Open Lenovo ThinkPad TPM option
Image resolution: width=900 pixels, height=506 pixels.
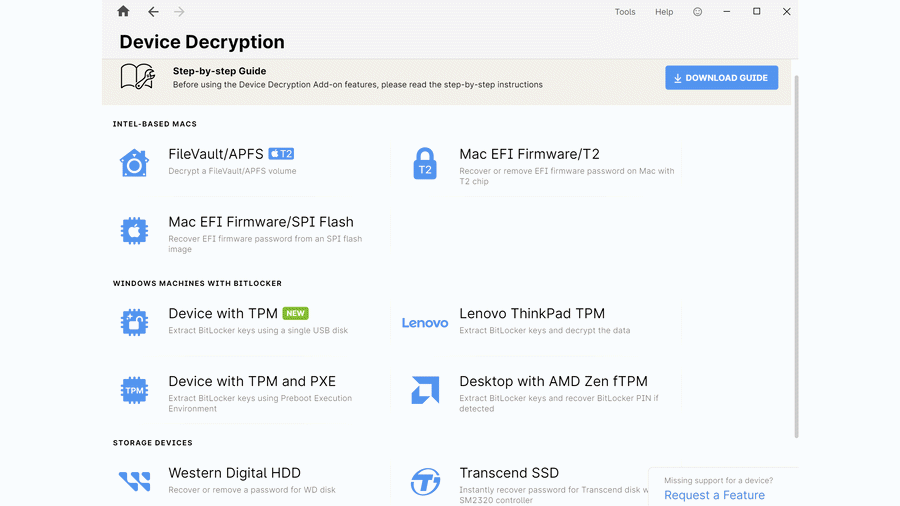tap(532, 314)
